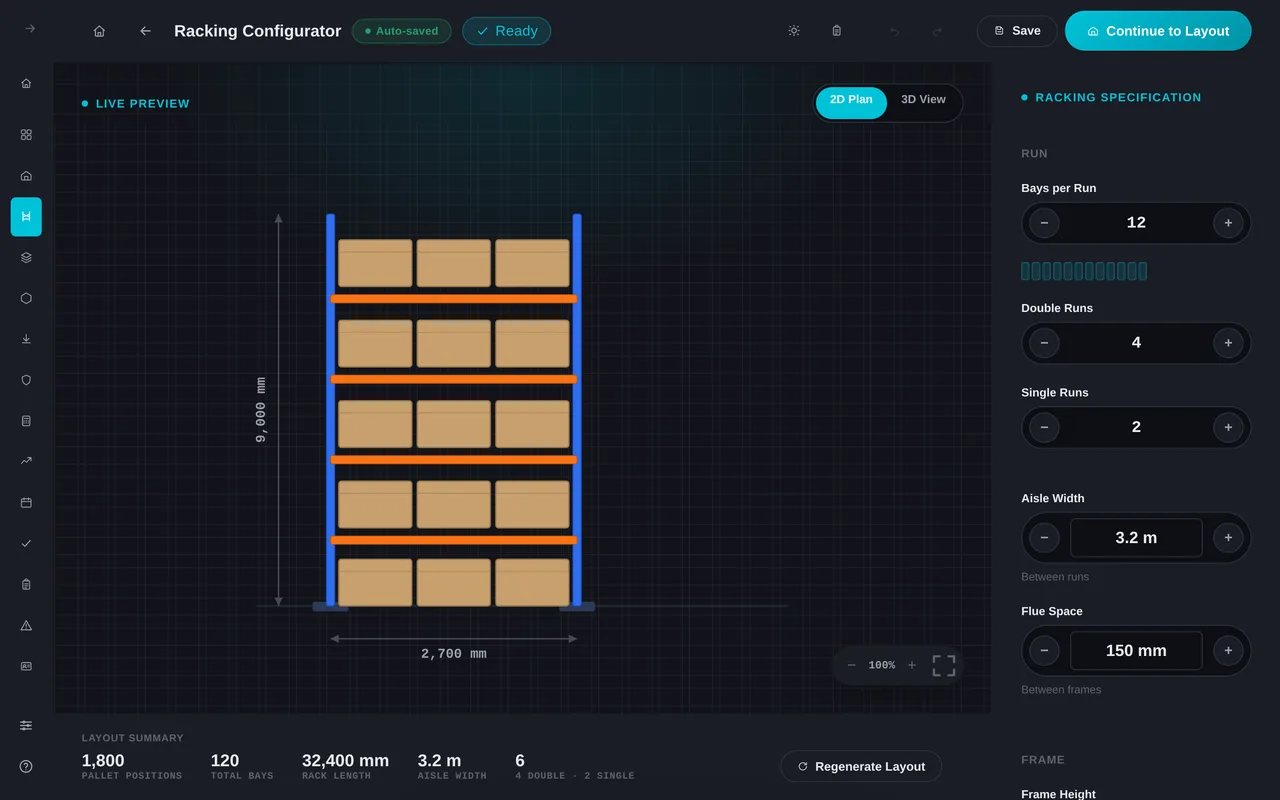Image resolution: width=1280 pixels, height=800 pixels.
Task: Open the dashboard grid icon in the sidebar
Action: tap(26, 134)
